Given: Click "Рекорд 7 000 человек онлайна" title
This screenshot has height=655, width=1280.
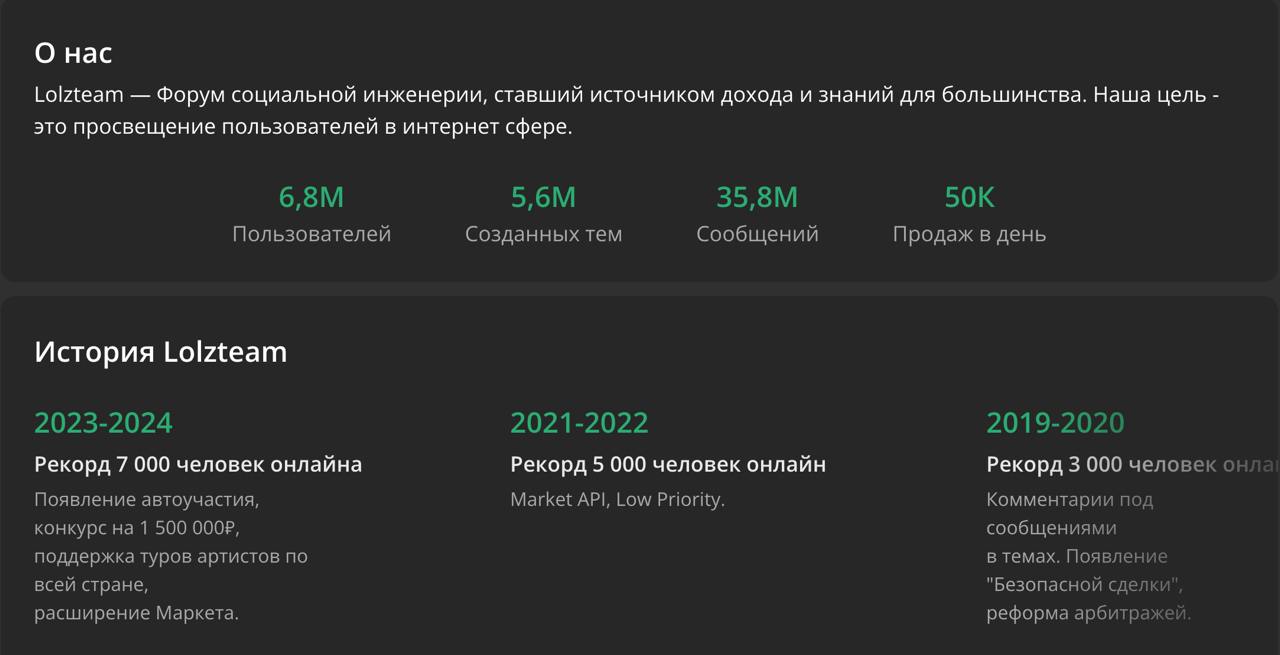Looking at the screenshot, I should click(198, 465).
